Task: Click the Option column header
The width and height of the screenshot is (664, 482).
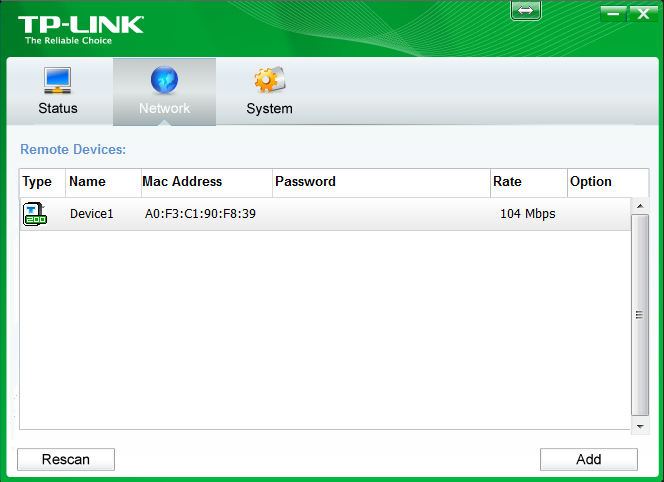Action: pos(608,182)
